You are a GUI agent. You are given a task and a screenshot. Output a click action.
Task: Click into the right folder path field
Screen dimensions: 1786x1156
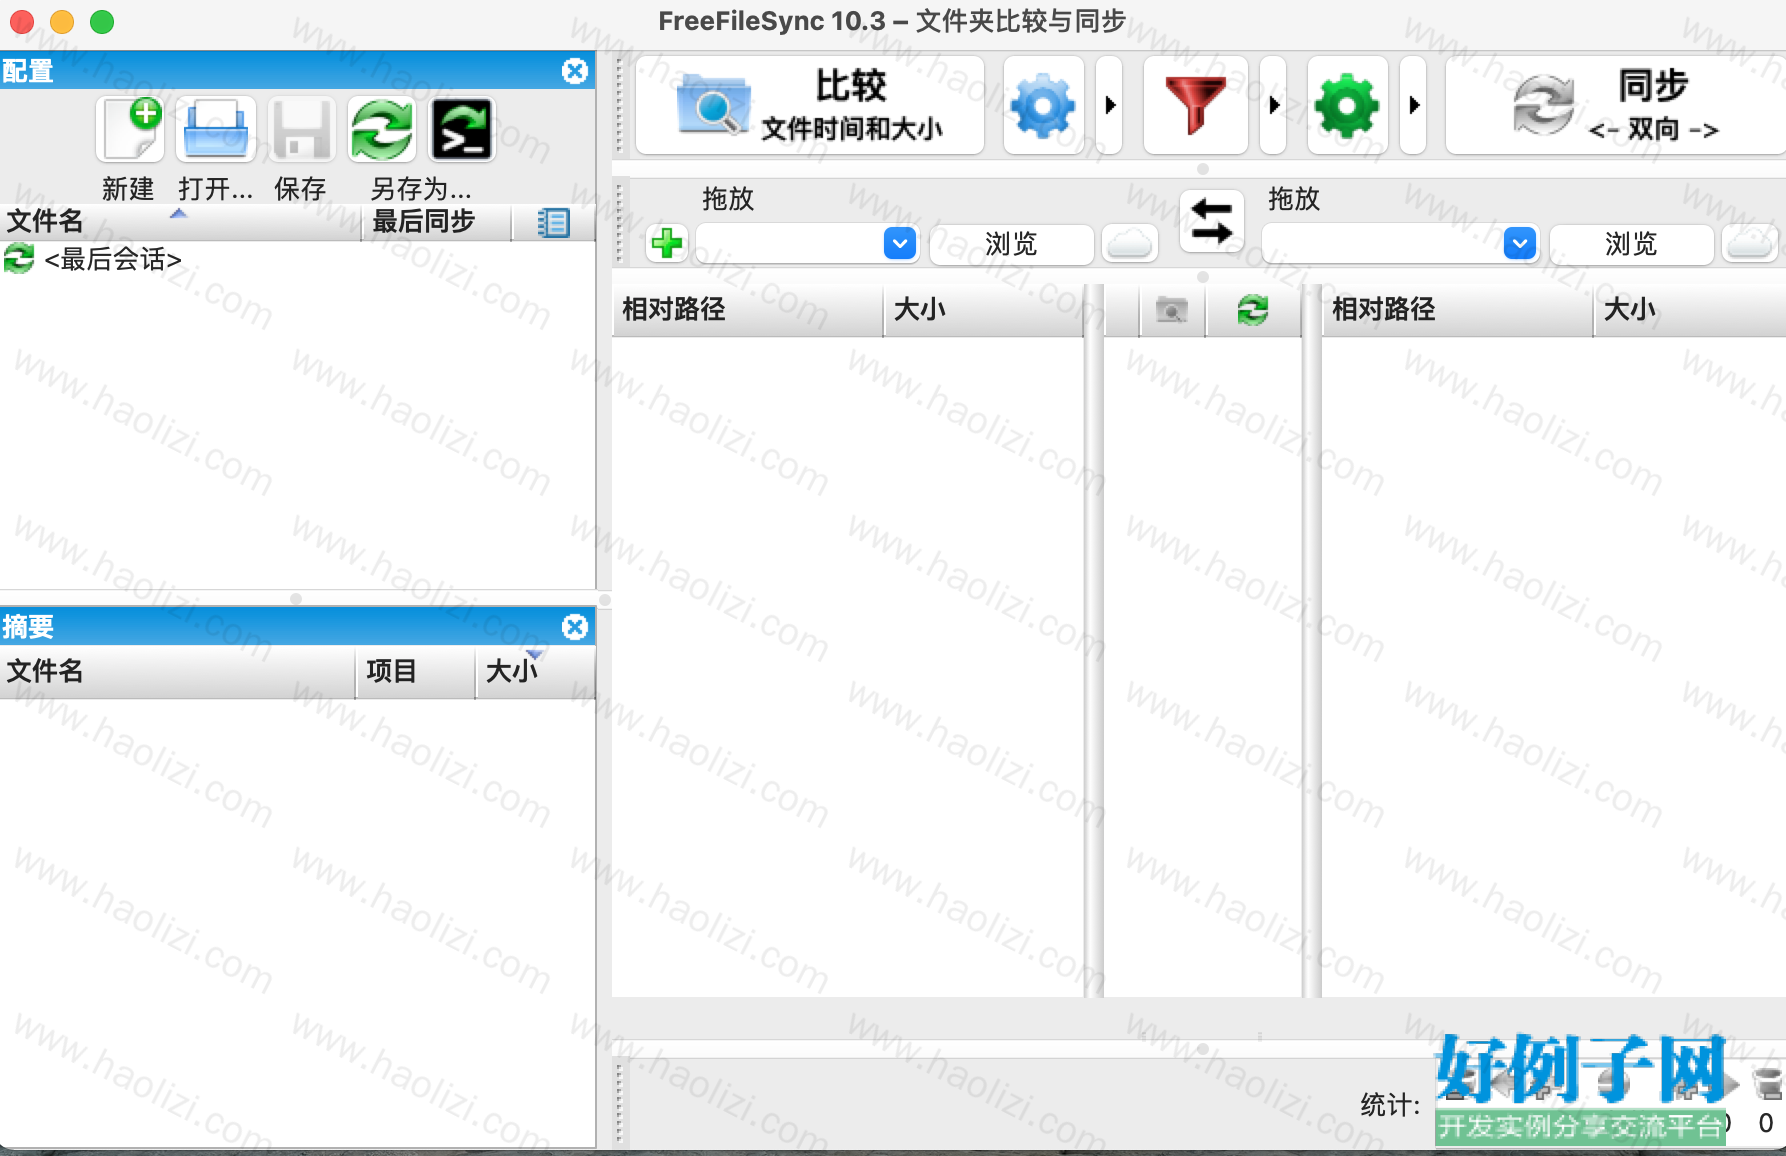1383,243
